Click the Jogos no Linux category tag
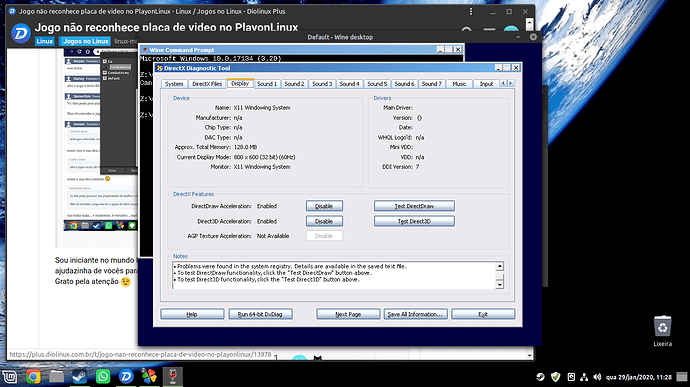 pos(85,41)
